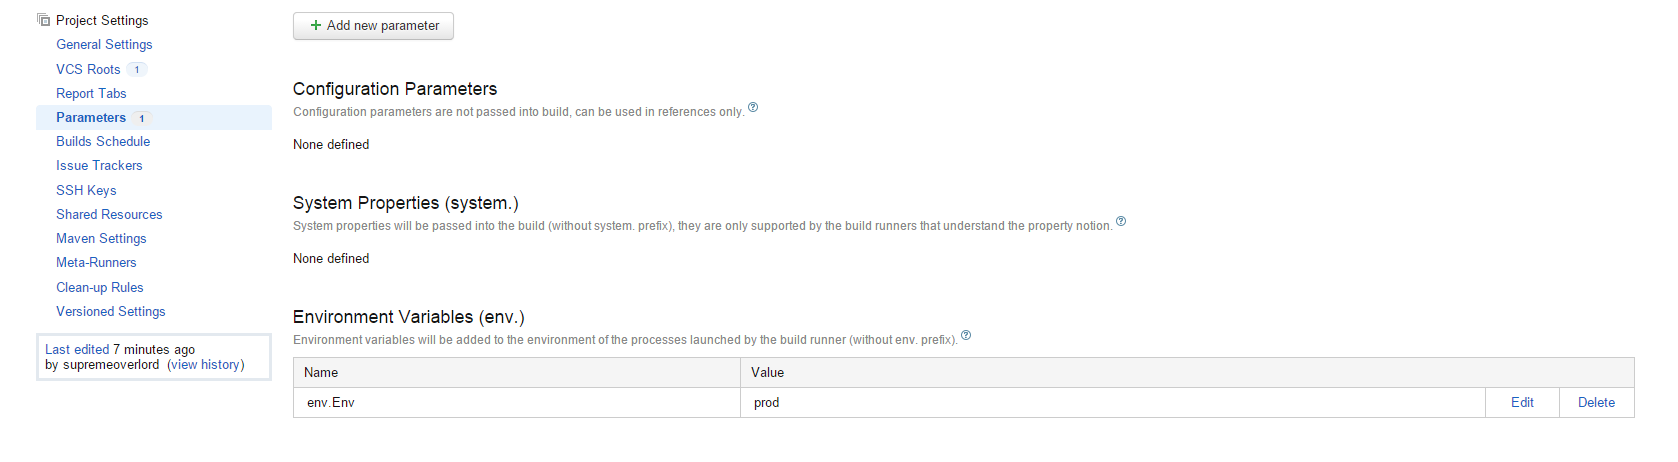Image resolution: width=1678 pixels, height=462 pixels.
Task: Click the plus icon on Add new parameter
Action: (316, 26)
